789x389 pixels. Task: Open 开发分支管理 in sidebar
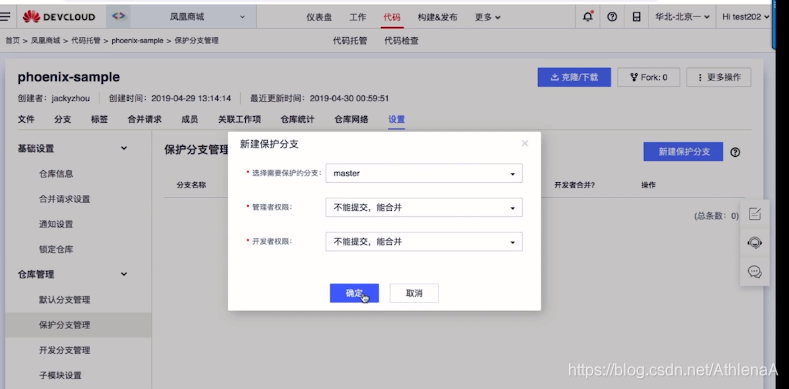pyautogui.click(x=64, y=350)
